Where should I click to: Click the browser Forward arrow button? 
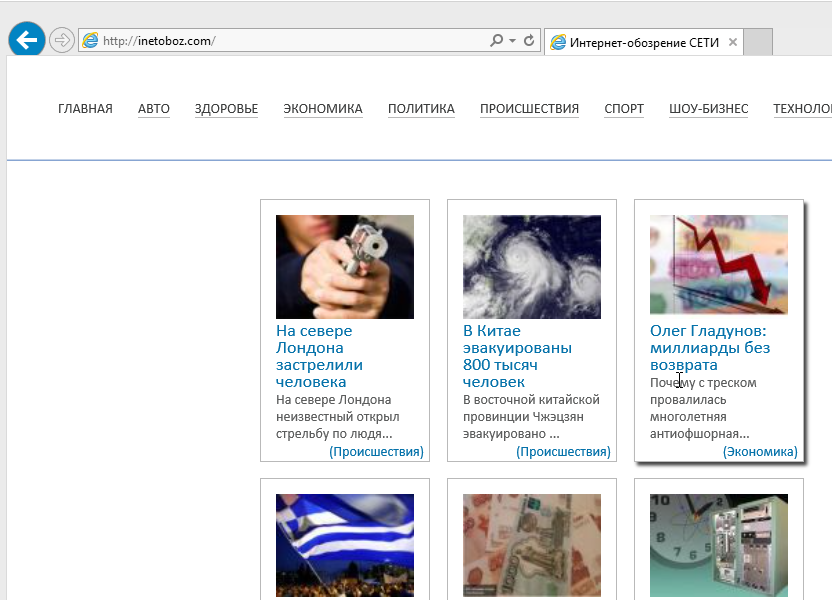(x=62, y=40)
